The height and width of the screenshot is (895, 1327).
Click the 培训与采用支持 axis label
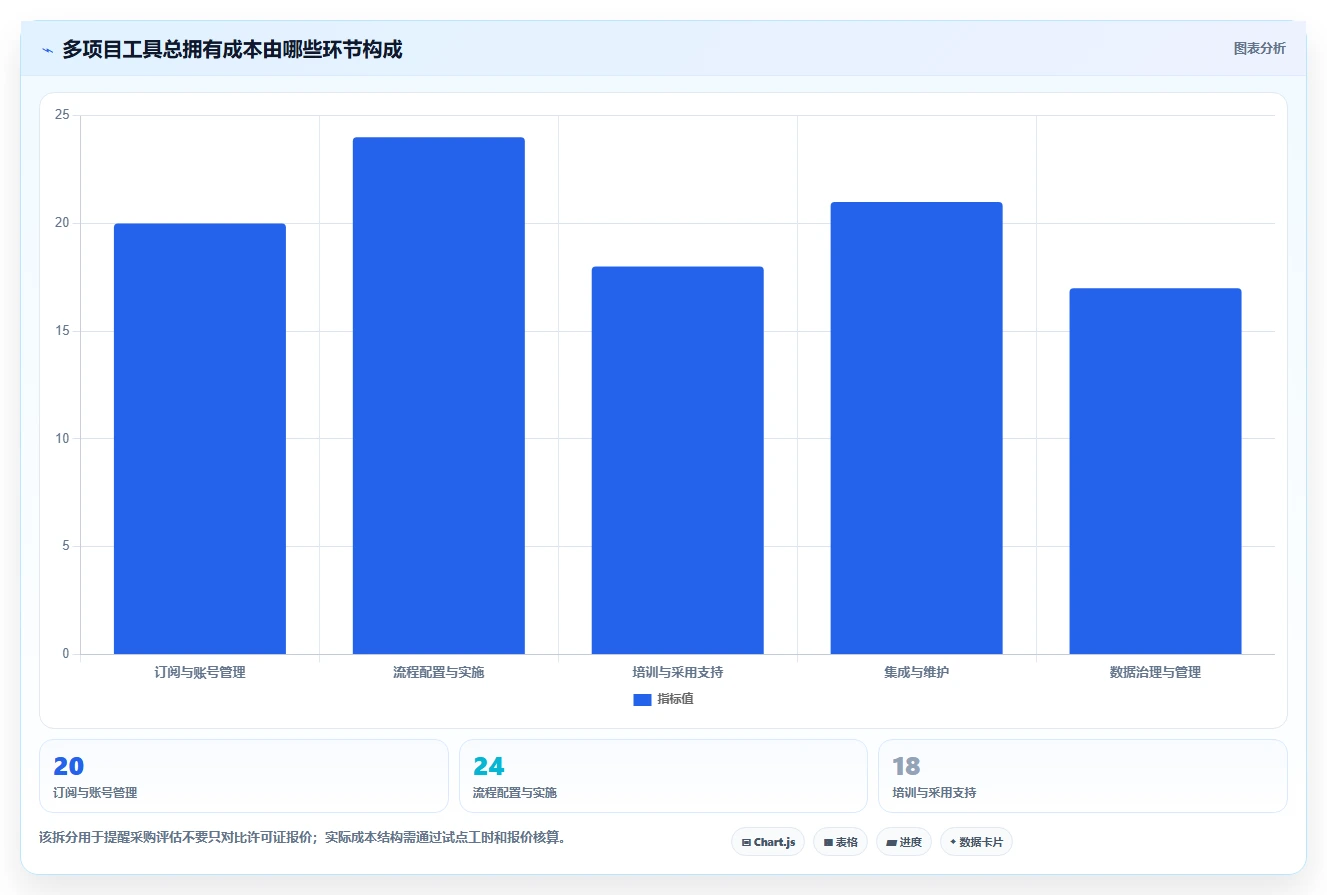(x=678, y=673)
